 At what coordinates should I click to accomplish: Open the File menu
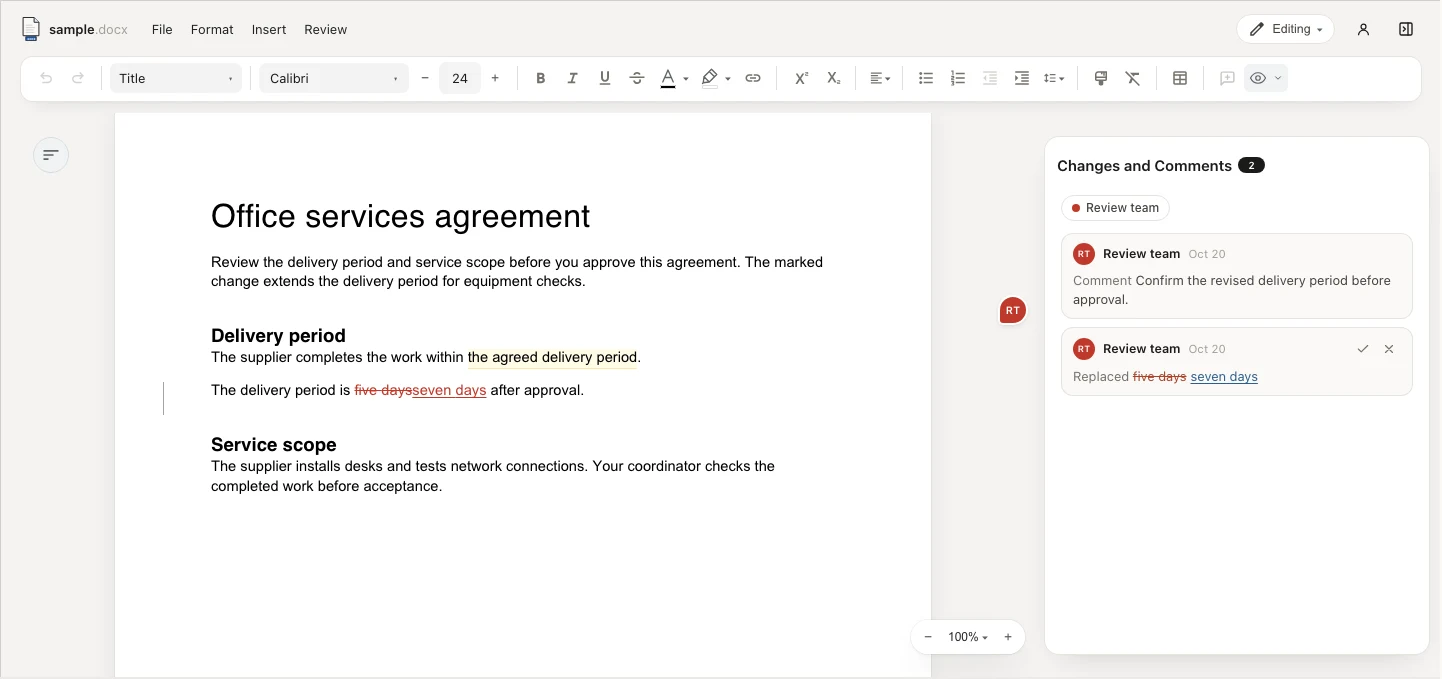162,29
